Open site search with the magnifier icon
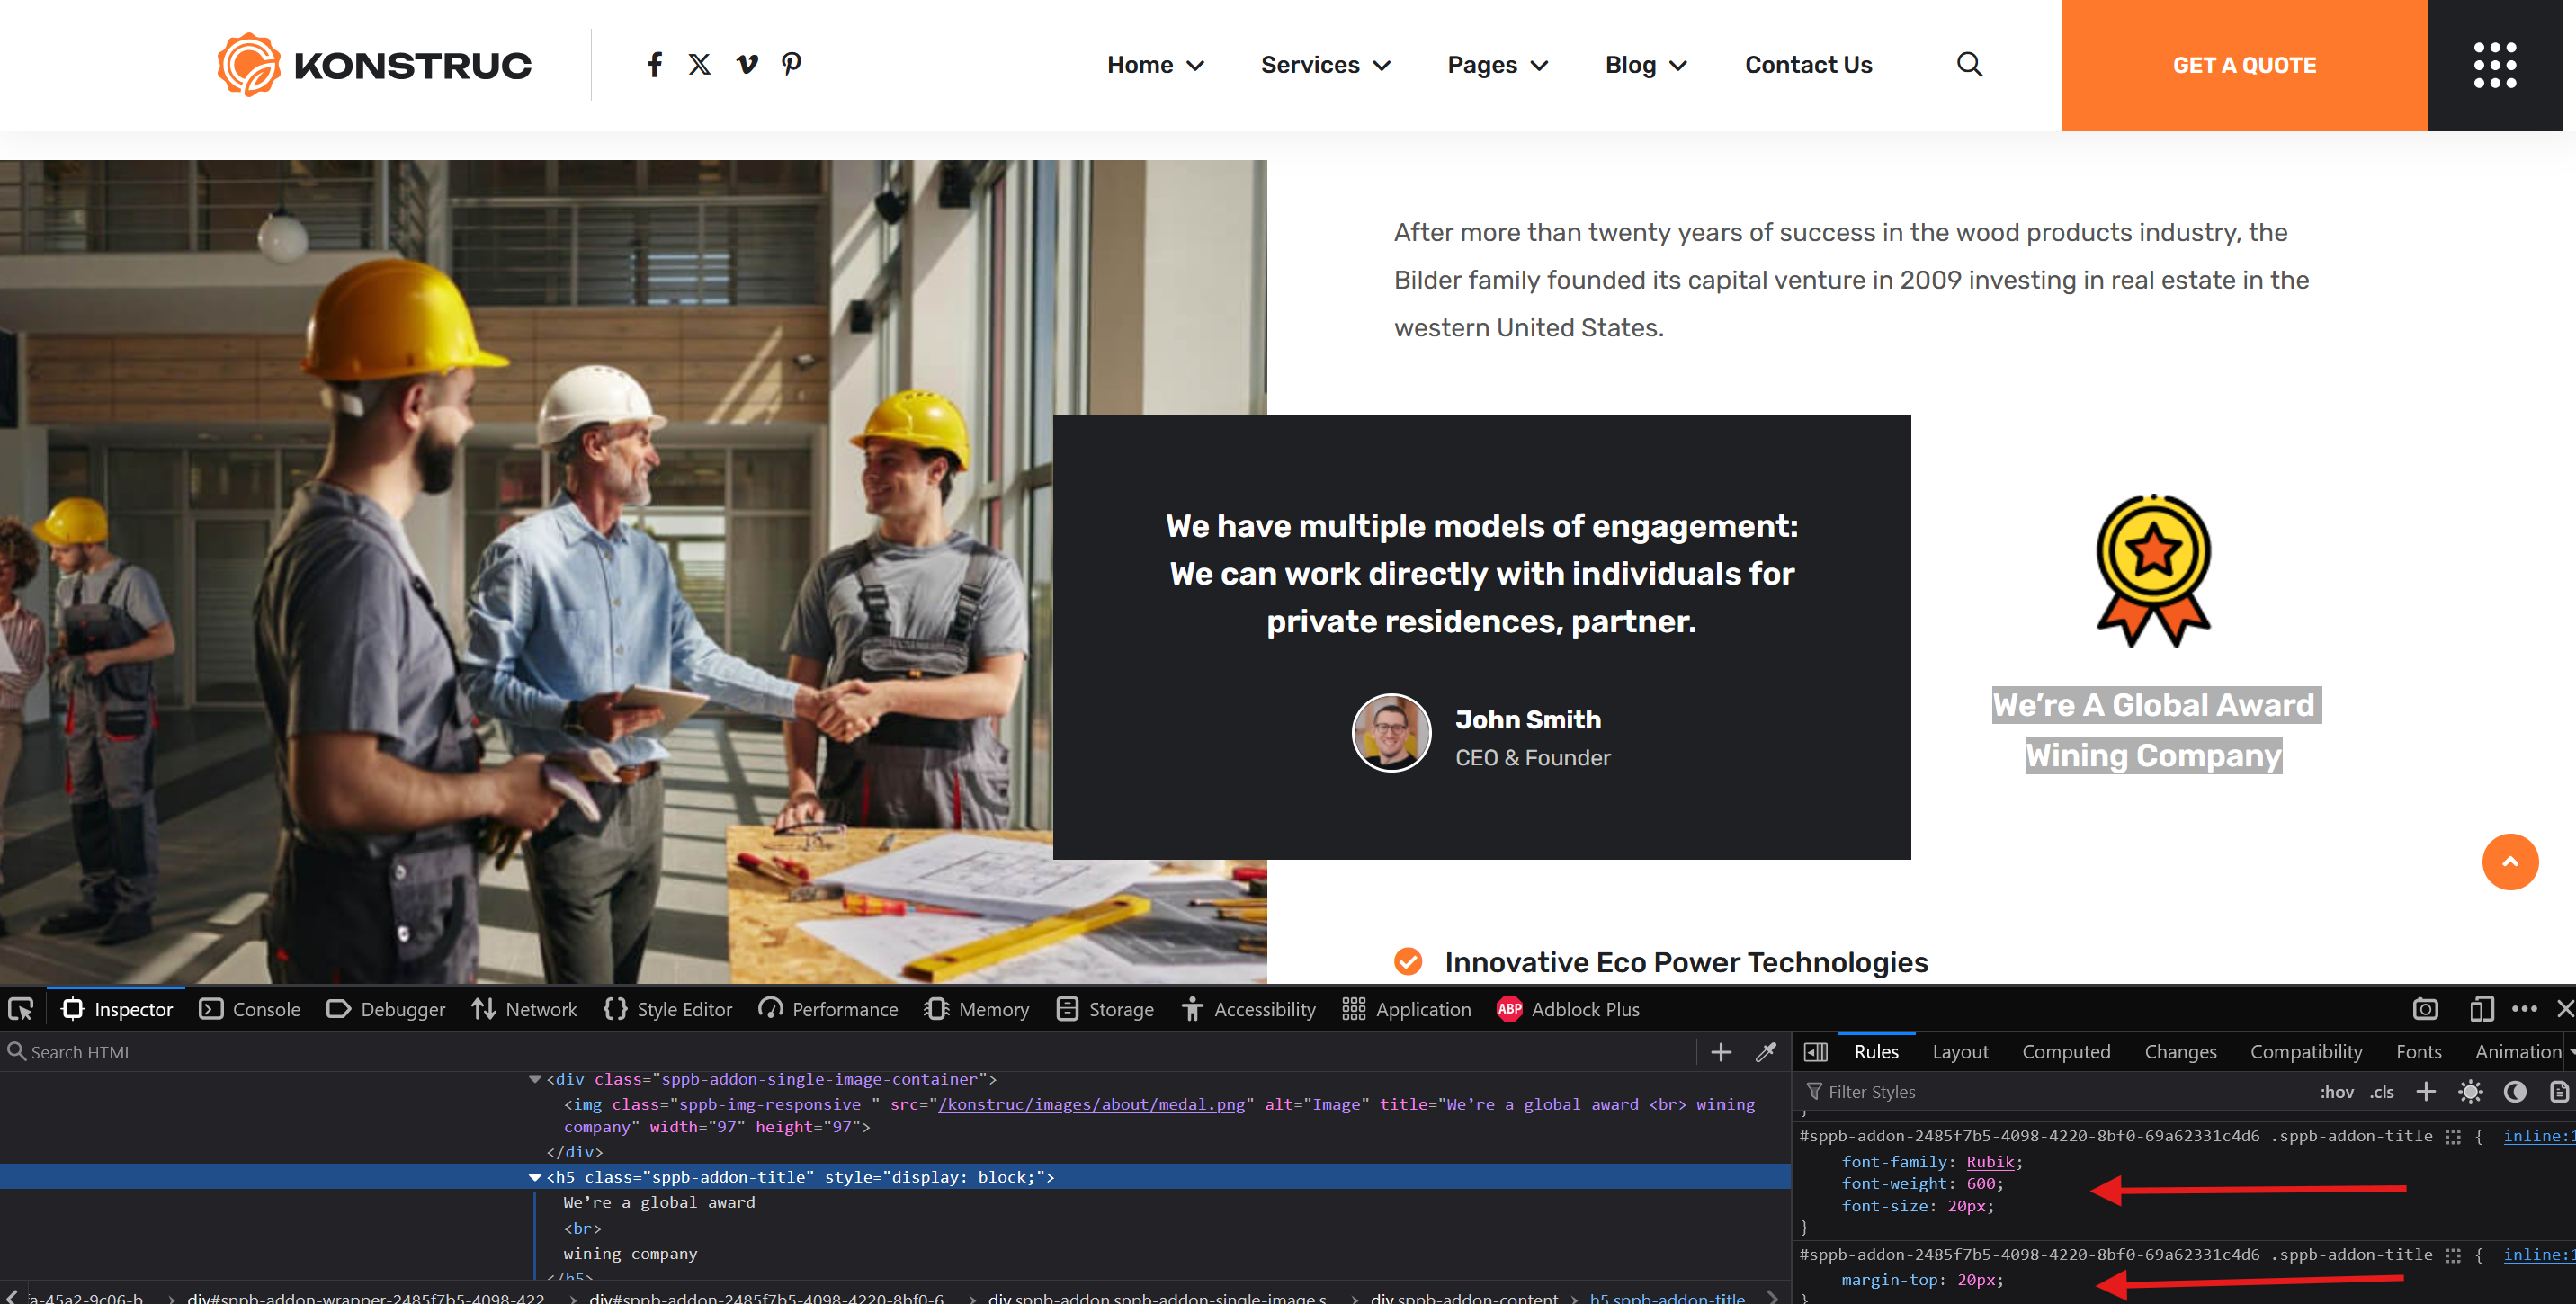Screen dimensions: 2576x1304 click(1968, 64)
